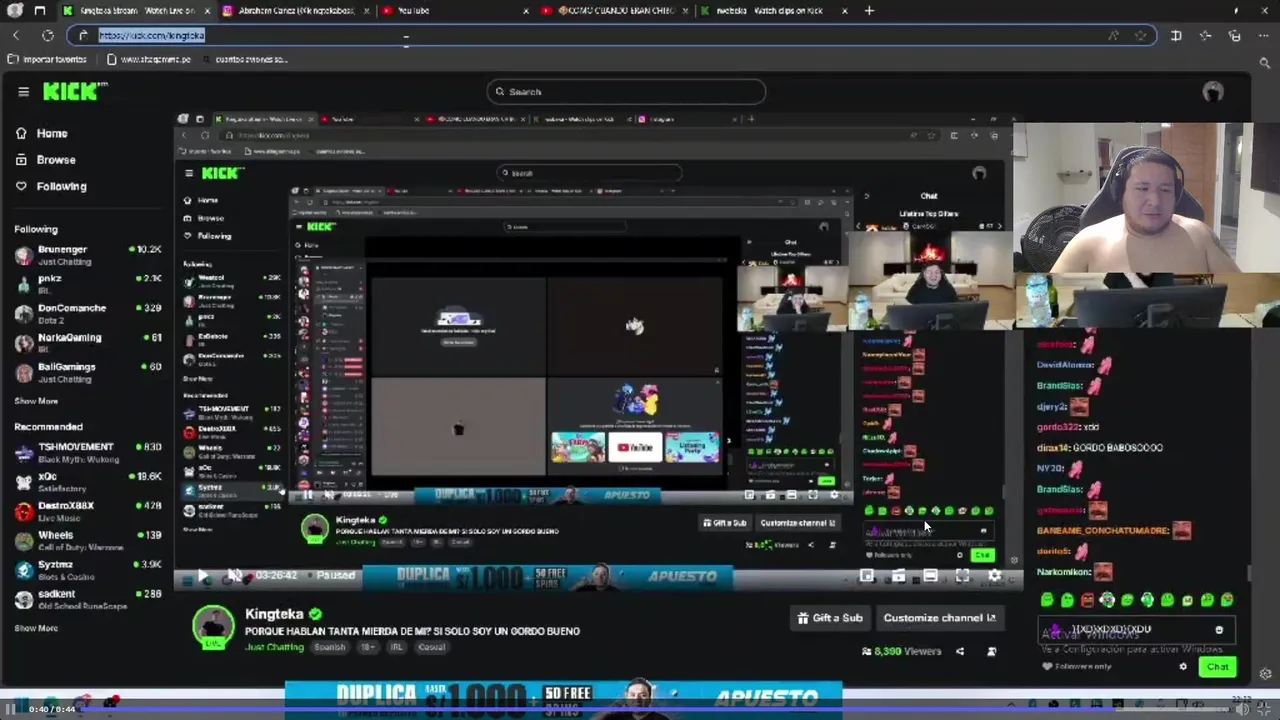This screenshot has width=1280, height=720.
Task: Click the outer video volume speaker icon
Action: 1243,709
